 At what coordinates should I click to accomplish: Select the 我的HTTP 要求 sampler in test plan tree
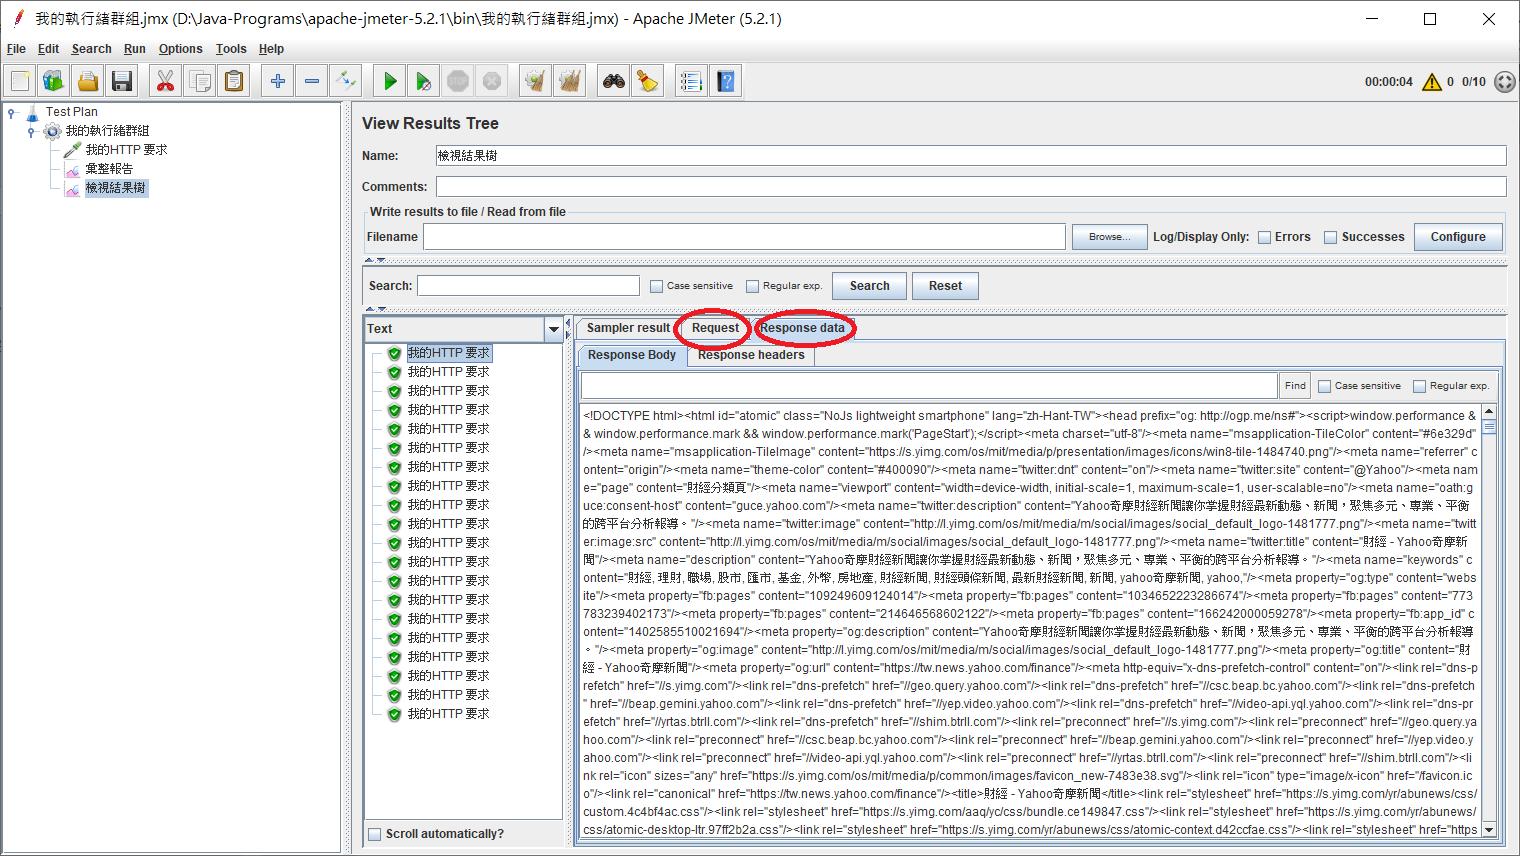coord(126,149)
